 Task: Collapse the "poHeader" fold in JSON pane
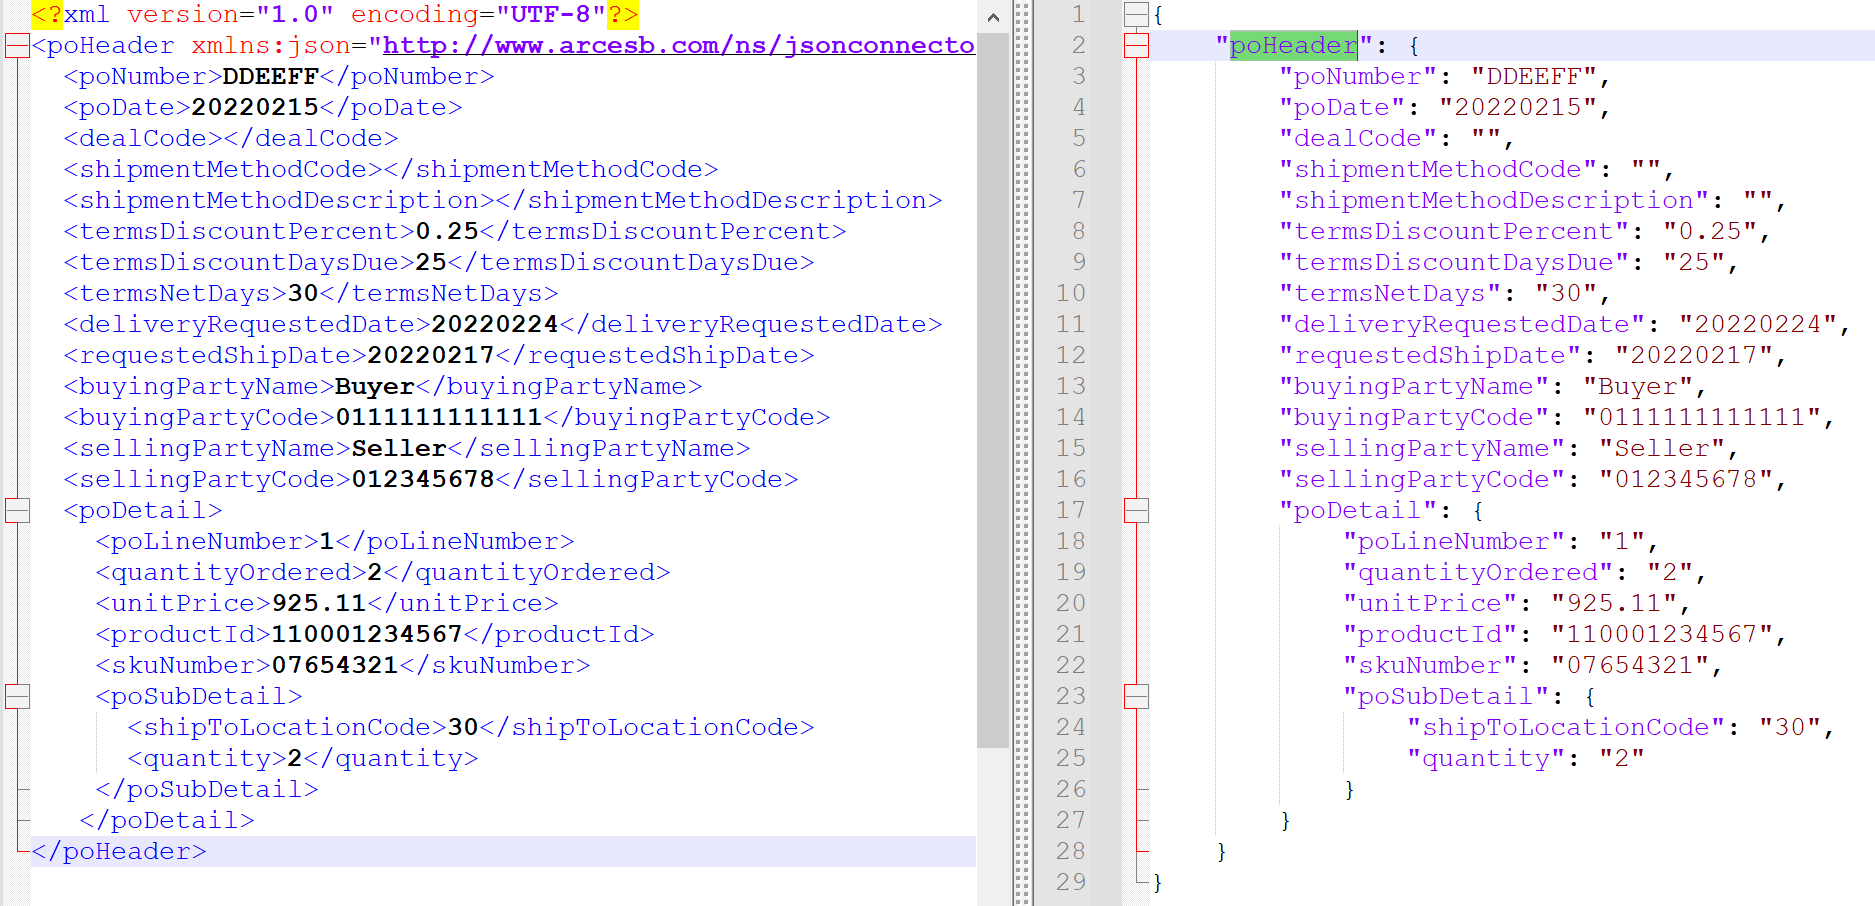1136,46
